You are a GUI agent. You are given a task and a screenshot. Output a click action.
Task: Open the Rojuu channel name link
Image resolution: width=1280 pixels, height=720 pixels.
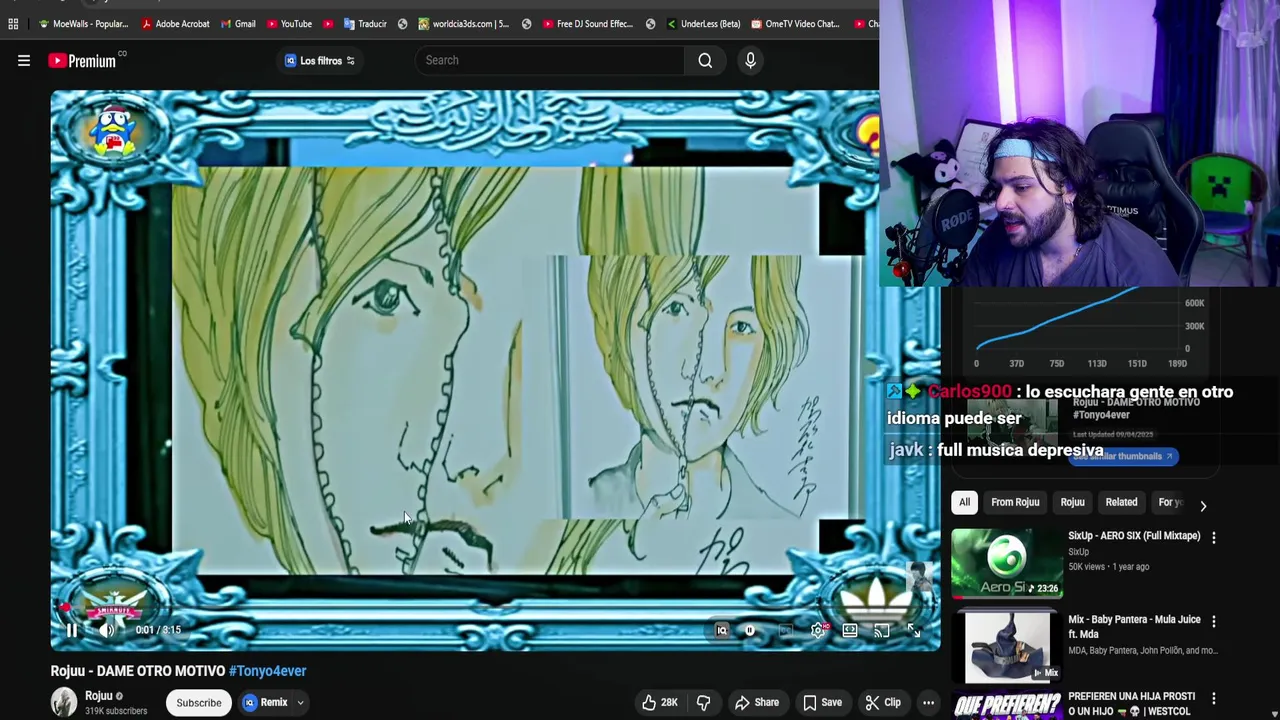point(98,696)
